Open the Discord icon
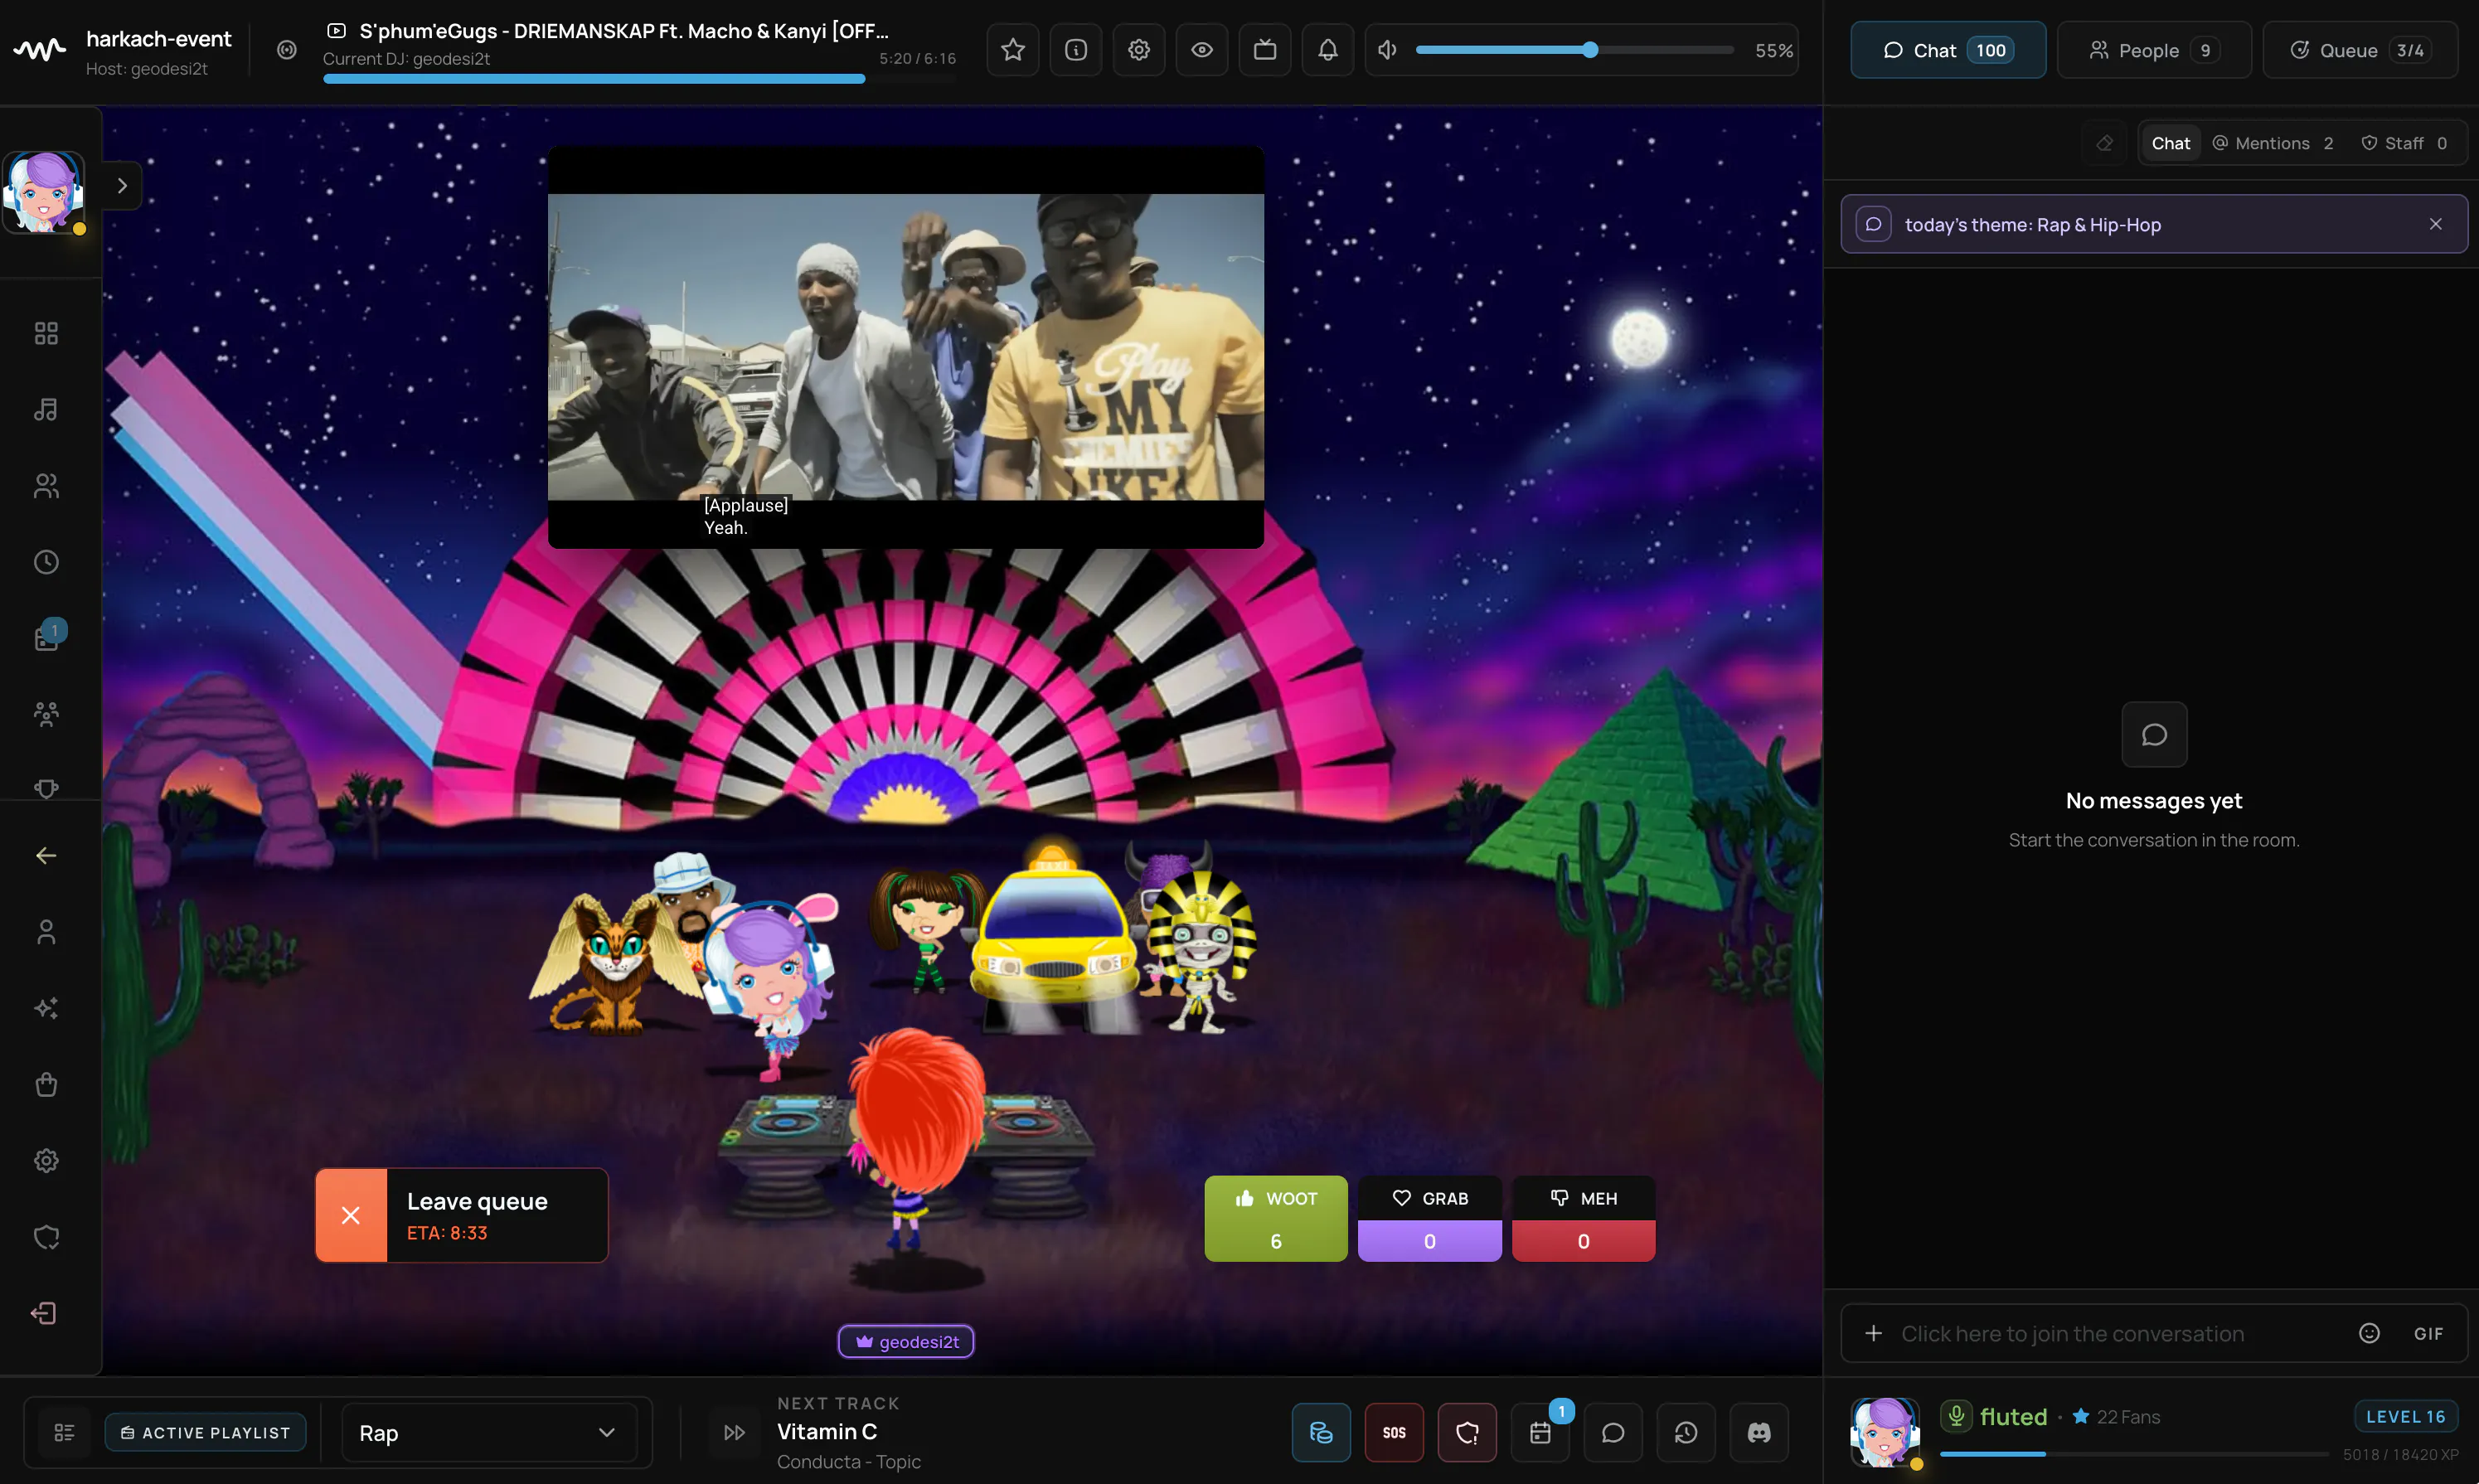The height and width of the screenshot is (1484, 2479). [x=1759, y=1433]
